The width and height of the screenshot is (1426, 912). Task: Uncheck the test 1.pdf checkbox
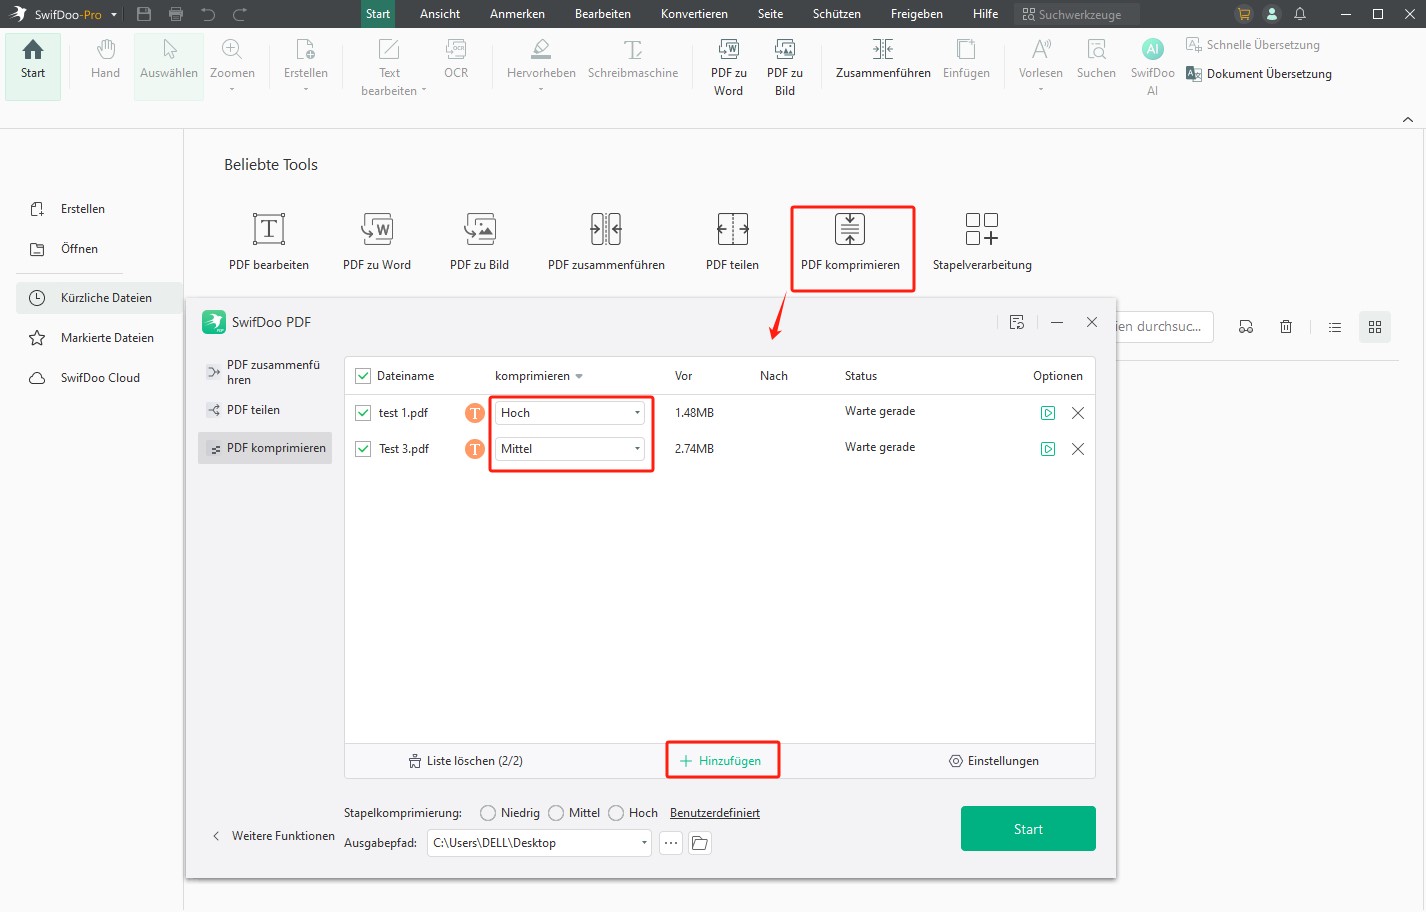(x=363, y=413)
